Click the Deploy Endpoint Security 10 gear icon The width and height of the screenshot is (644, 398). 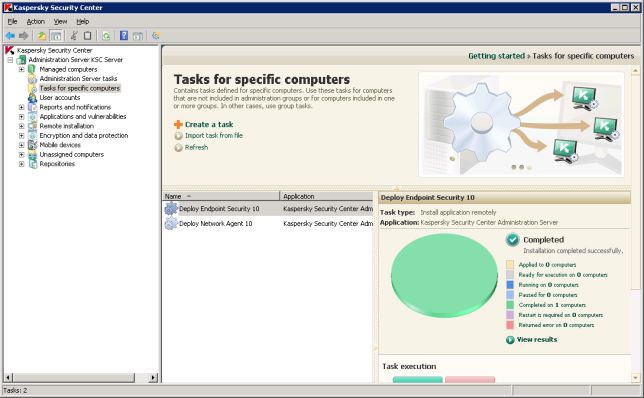click(x=171, y=209)
